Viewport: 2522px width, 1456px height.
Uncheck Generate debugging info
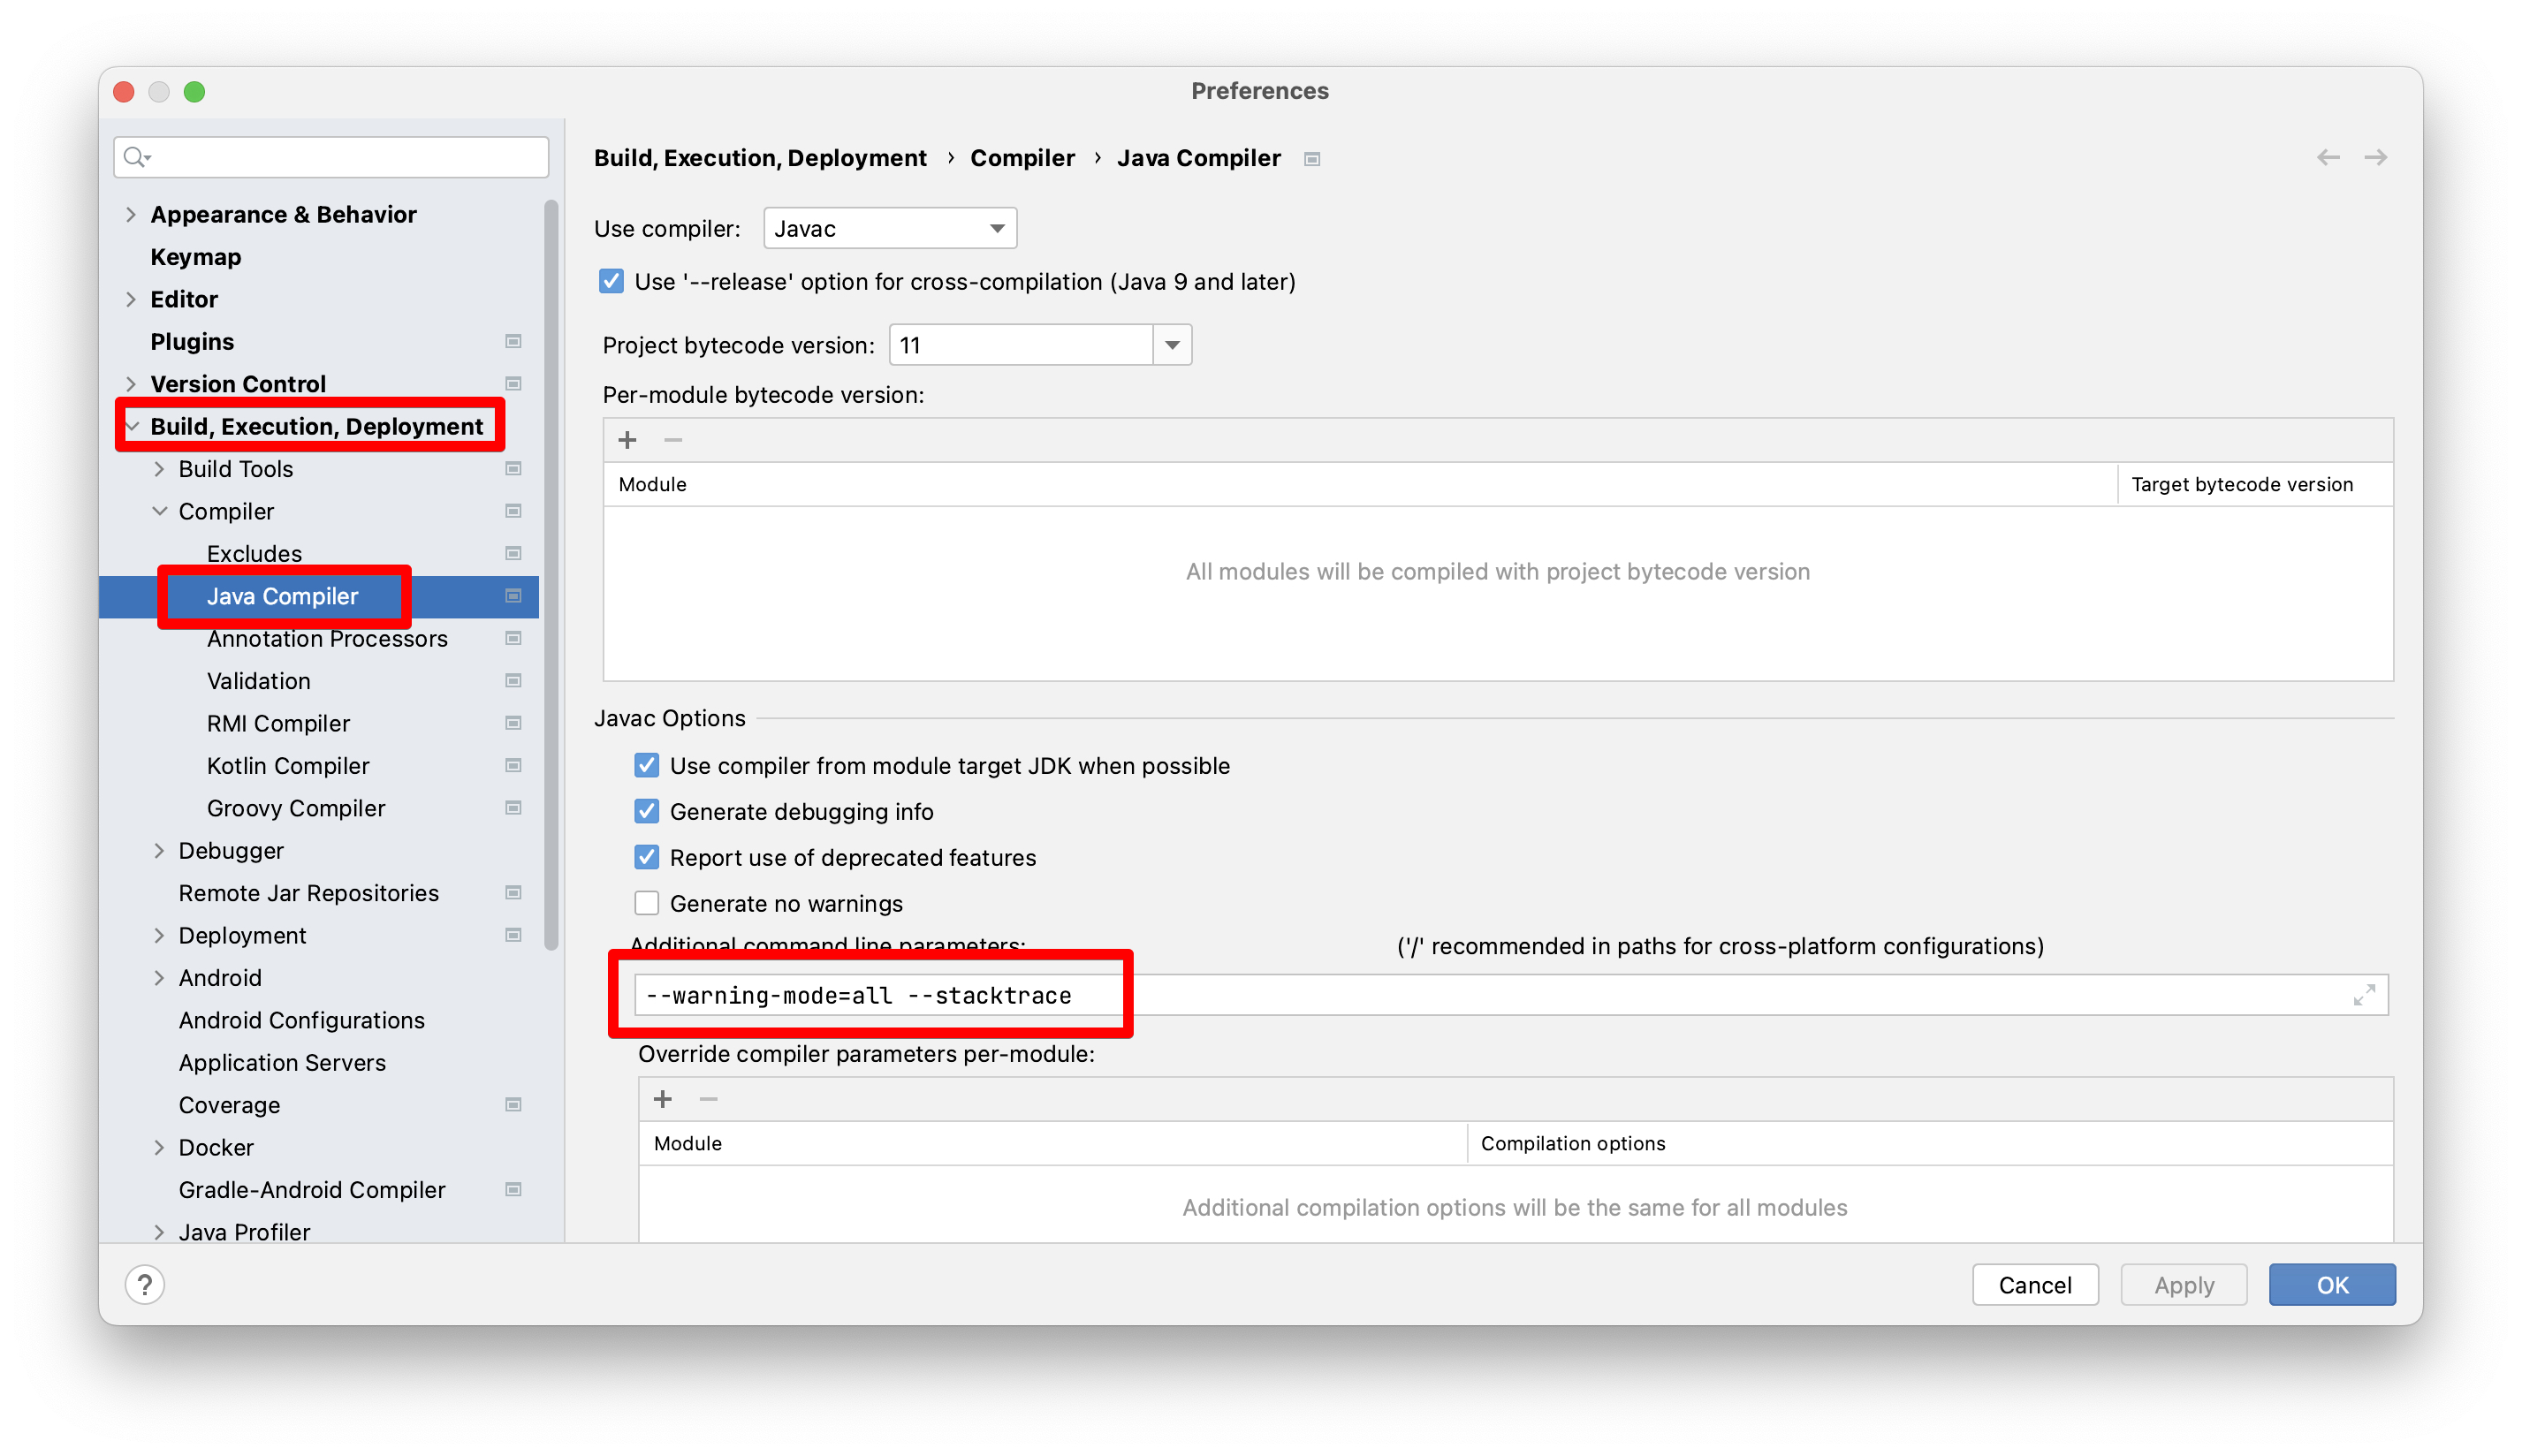coord(647,811)
